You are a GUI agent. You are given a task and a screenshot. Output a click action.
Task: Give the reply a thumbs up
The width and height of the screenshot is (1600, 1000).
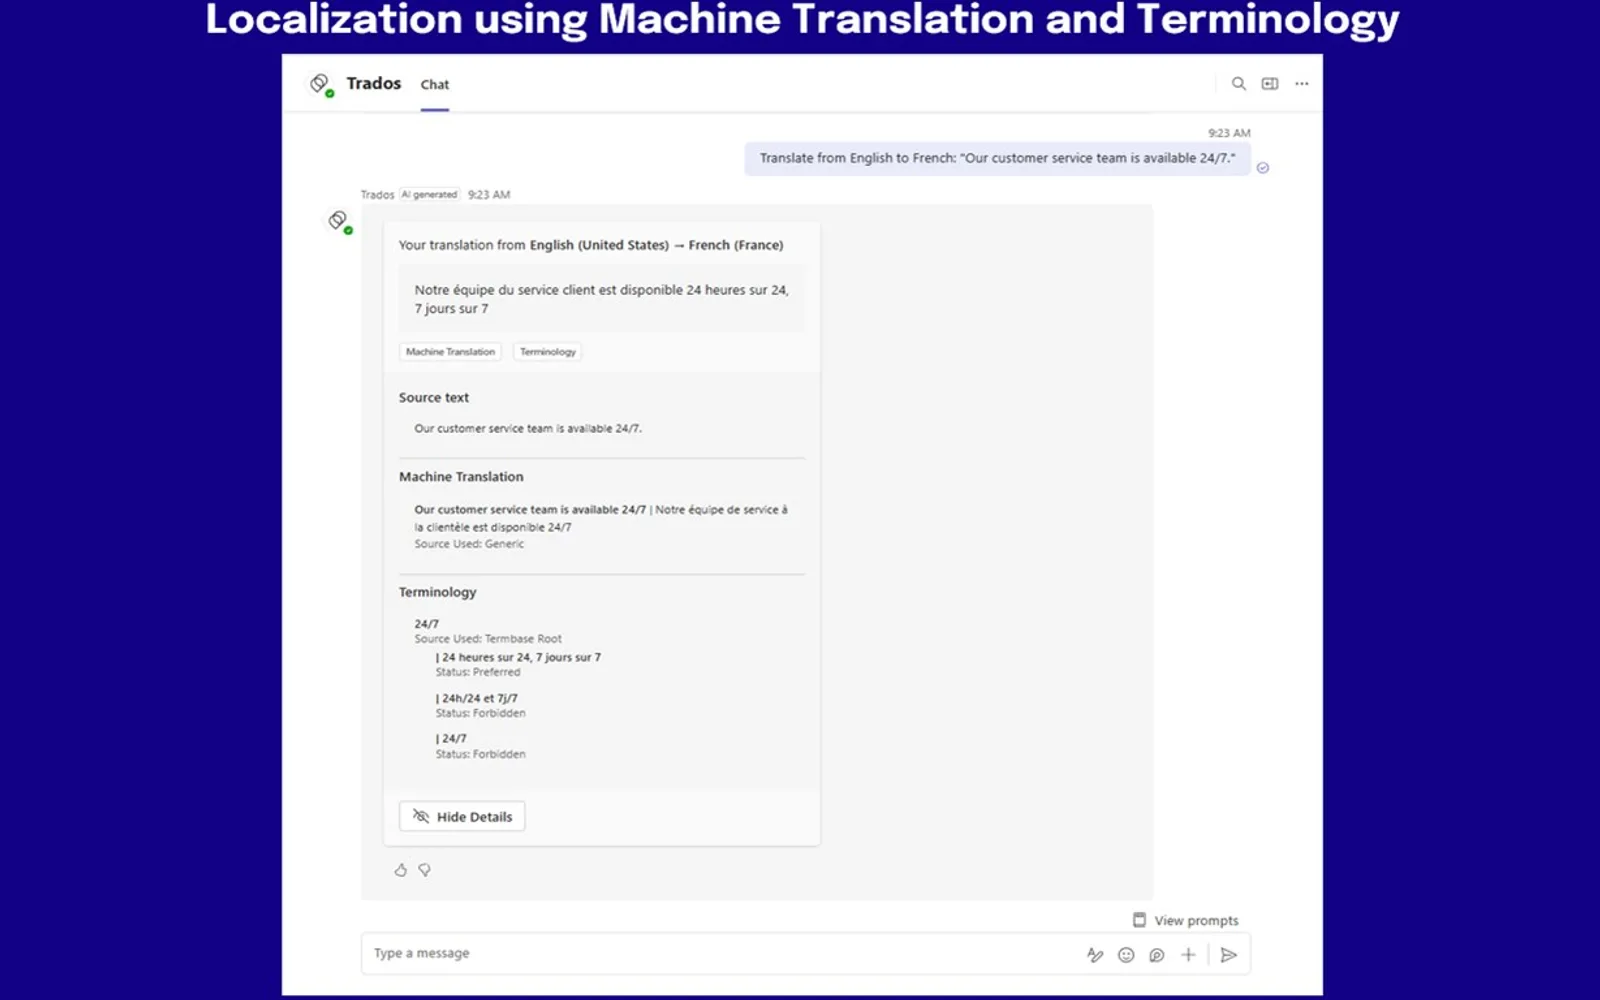tap(401, 870)
